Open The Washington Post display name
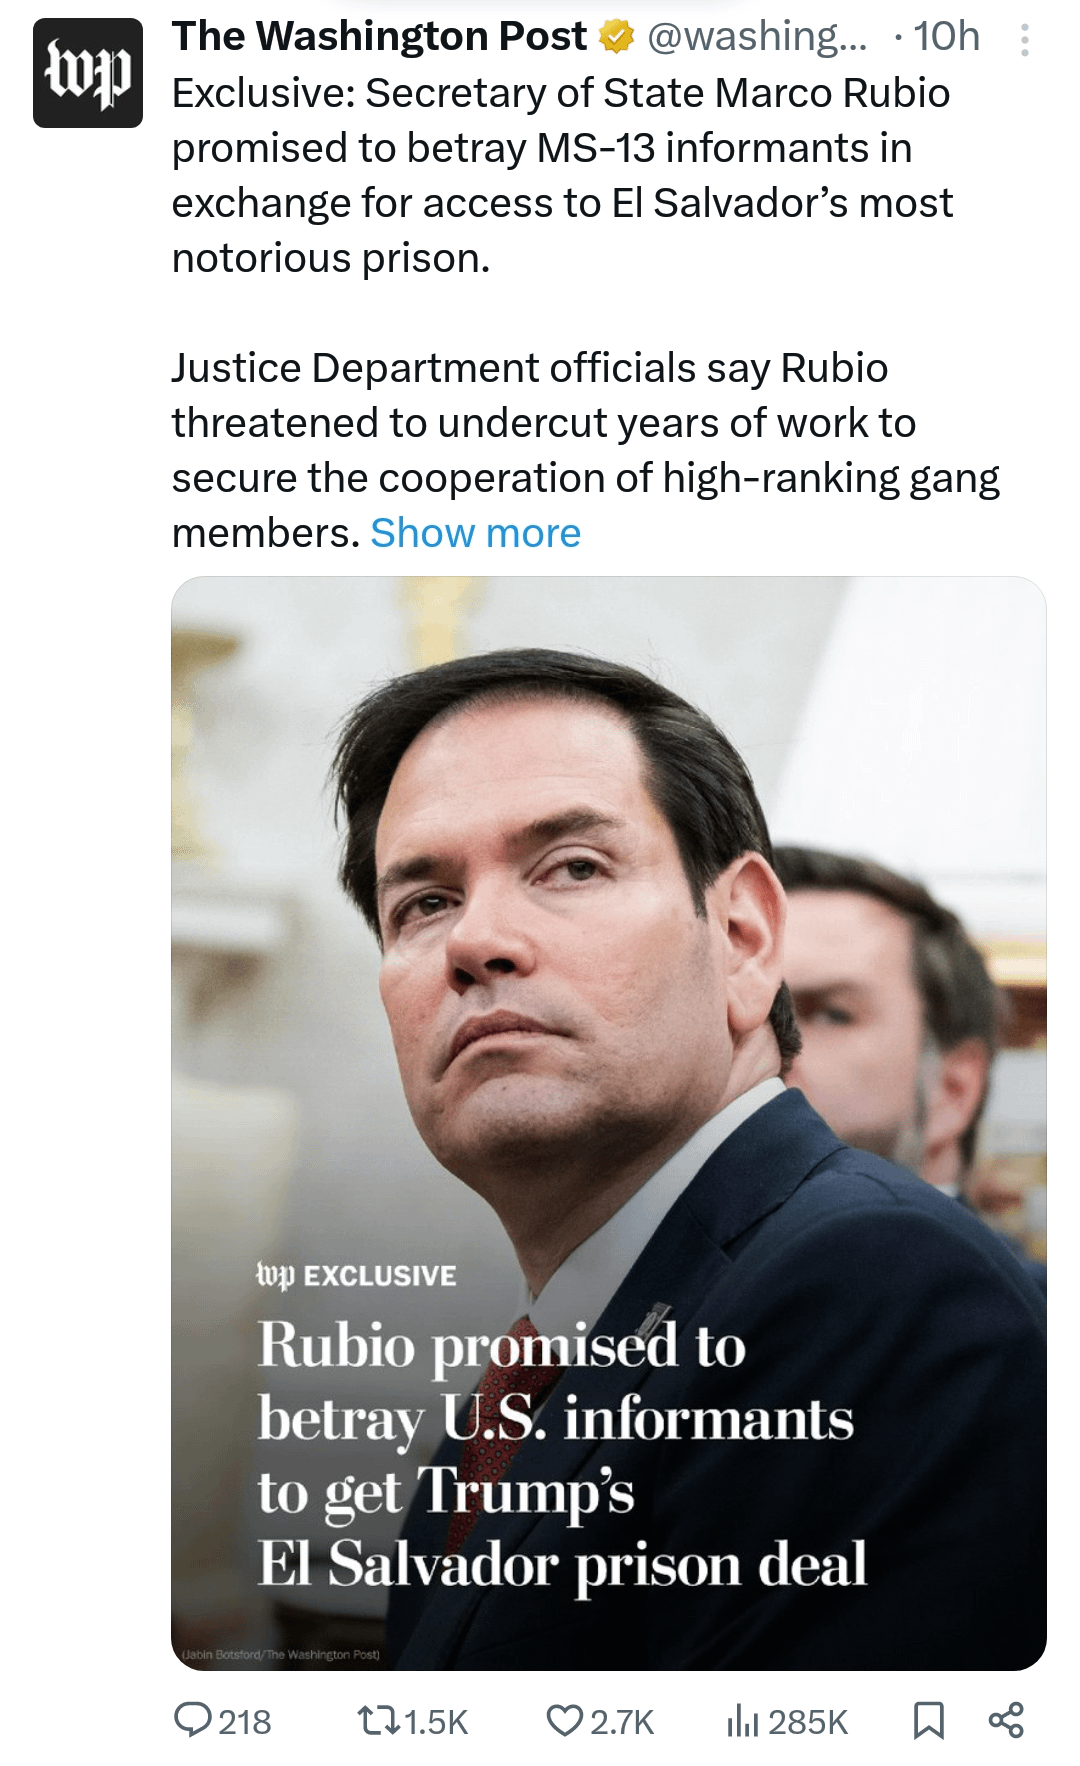 tap(379, 37)
